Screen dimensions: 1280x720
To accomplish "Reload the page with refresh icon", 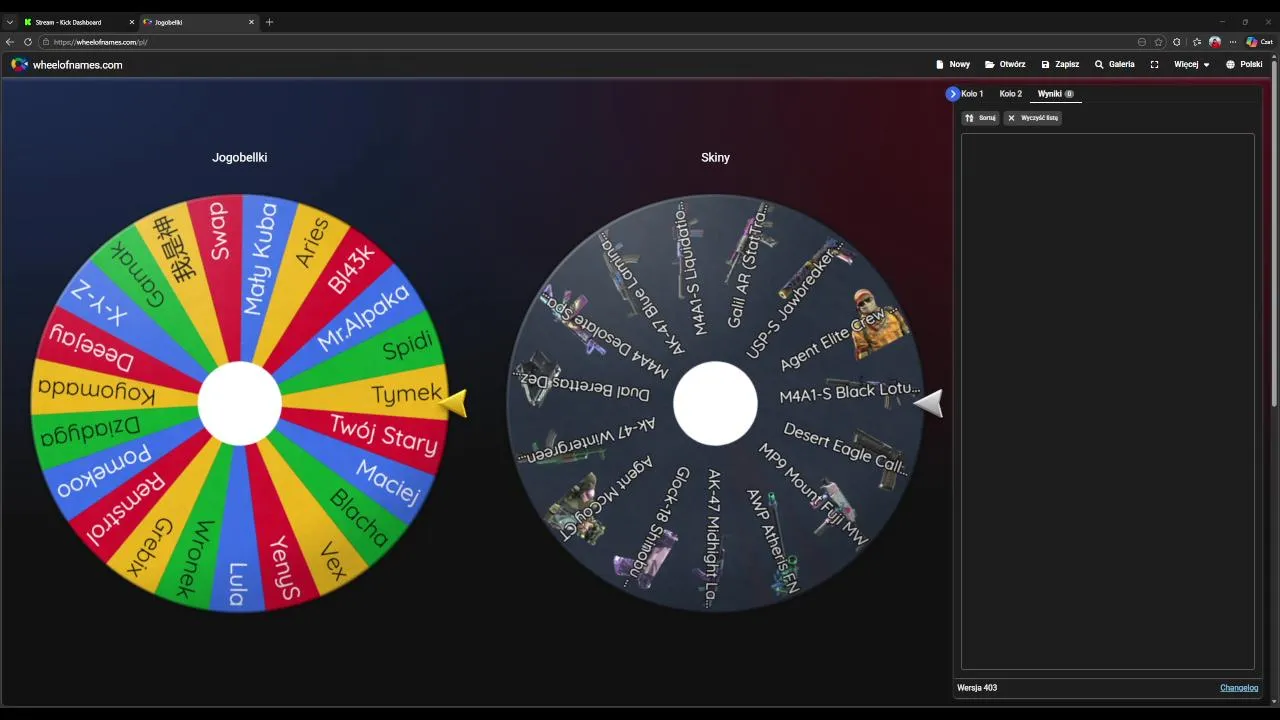I will pyautogui.click(x=27, y=42).
